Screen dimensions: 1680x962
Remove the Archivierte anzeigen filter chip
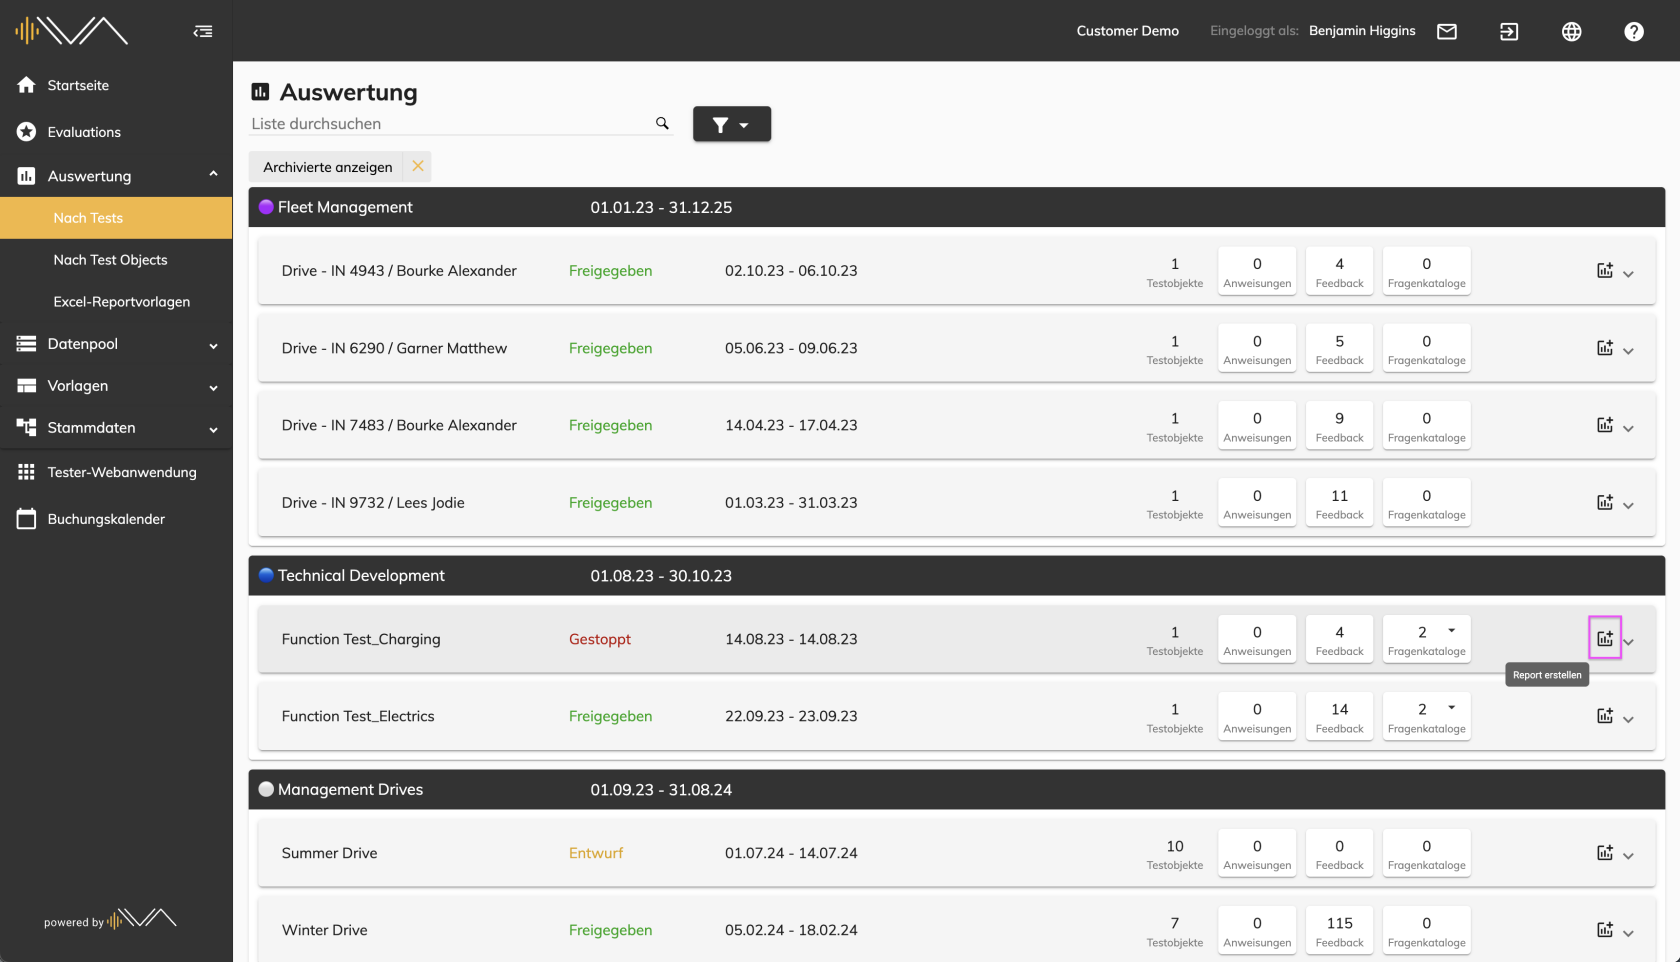tap(418, 166)
